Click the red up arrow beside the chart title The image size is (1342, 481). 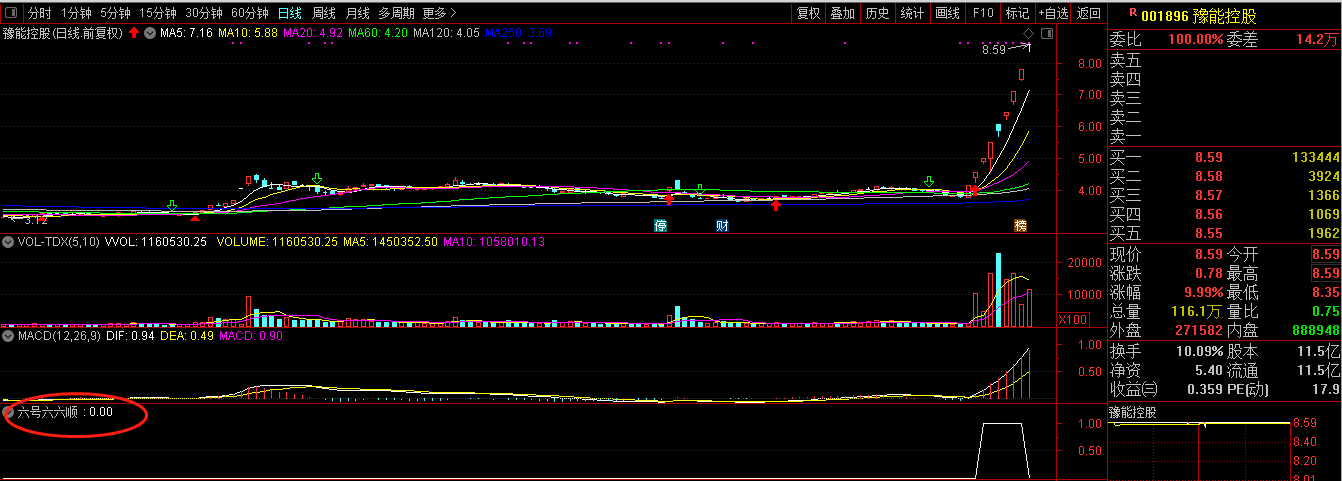[x=134, y=33]
